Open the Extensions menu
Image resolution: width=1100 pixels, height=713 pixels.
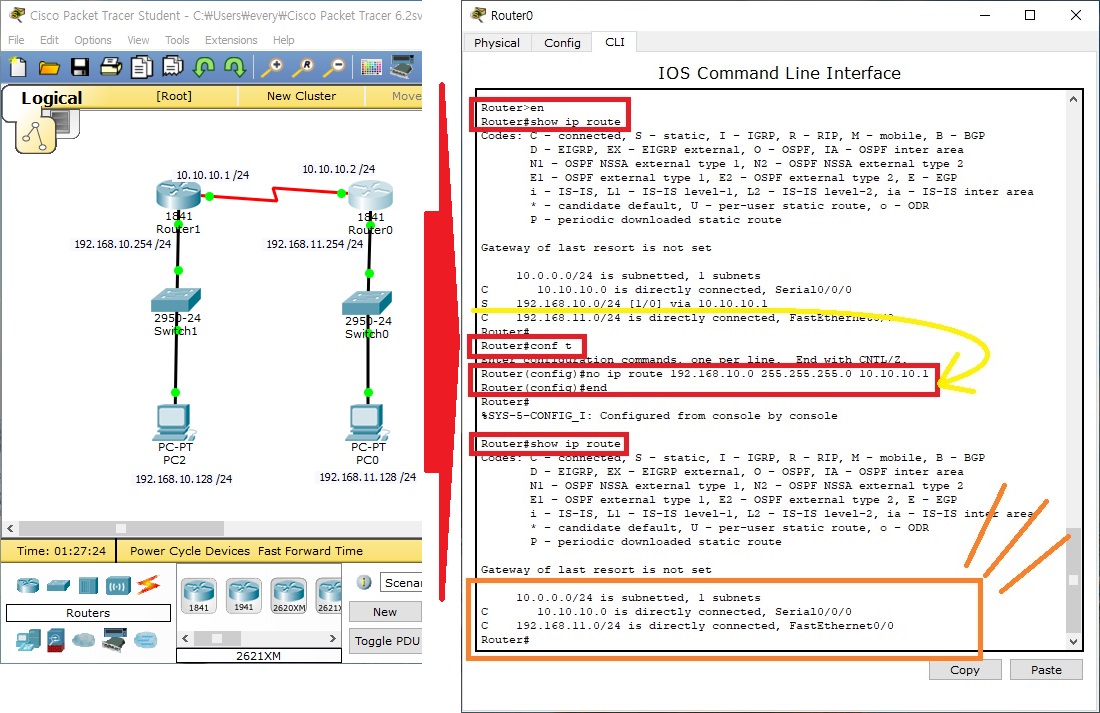click(231, 40)
